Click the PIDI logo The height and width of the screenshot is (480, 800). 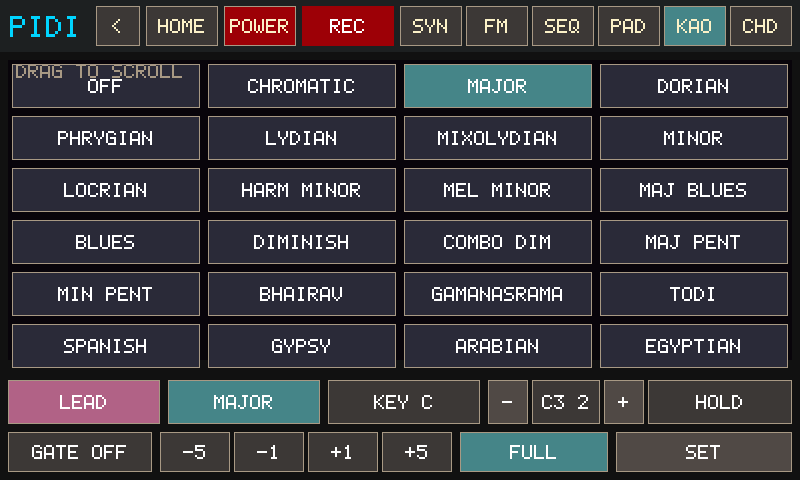44,27
